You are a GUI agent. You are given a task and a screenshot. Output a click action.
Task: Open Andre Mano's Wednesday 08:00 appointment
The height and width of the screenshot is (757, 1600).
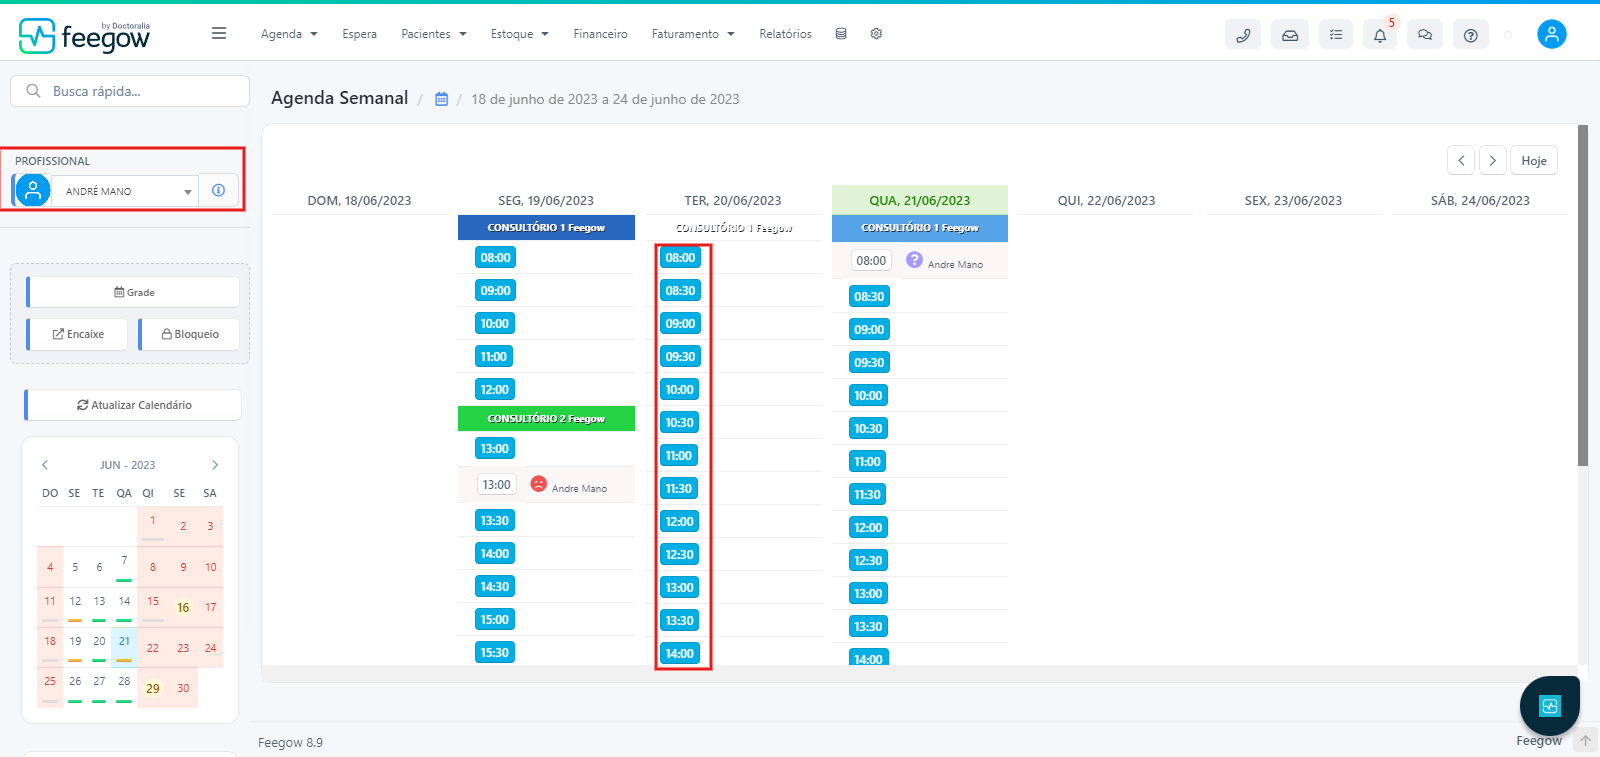(x=920, y=261)
